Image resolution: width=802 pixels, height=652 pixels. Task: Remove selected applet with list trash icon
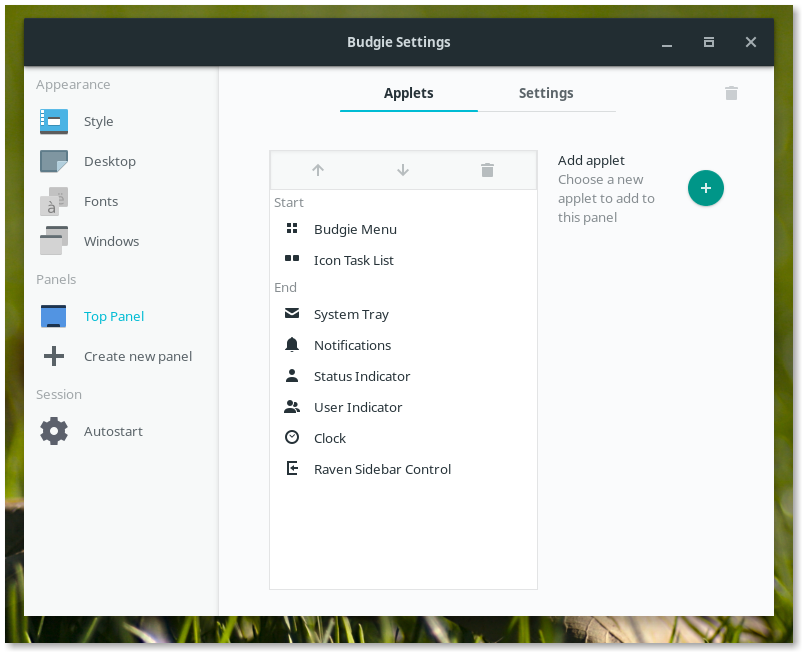click(487, 170)
